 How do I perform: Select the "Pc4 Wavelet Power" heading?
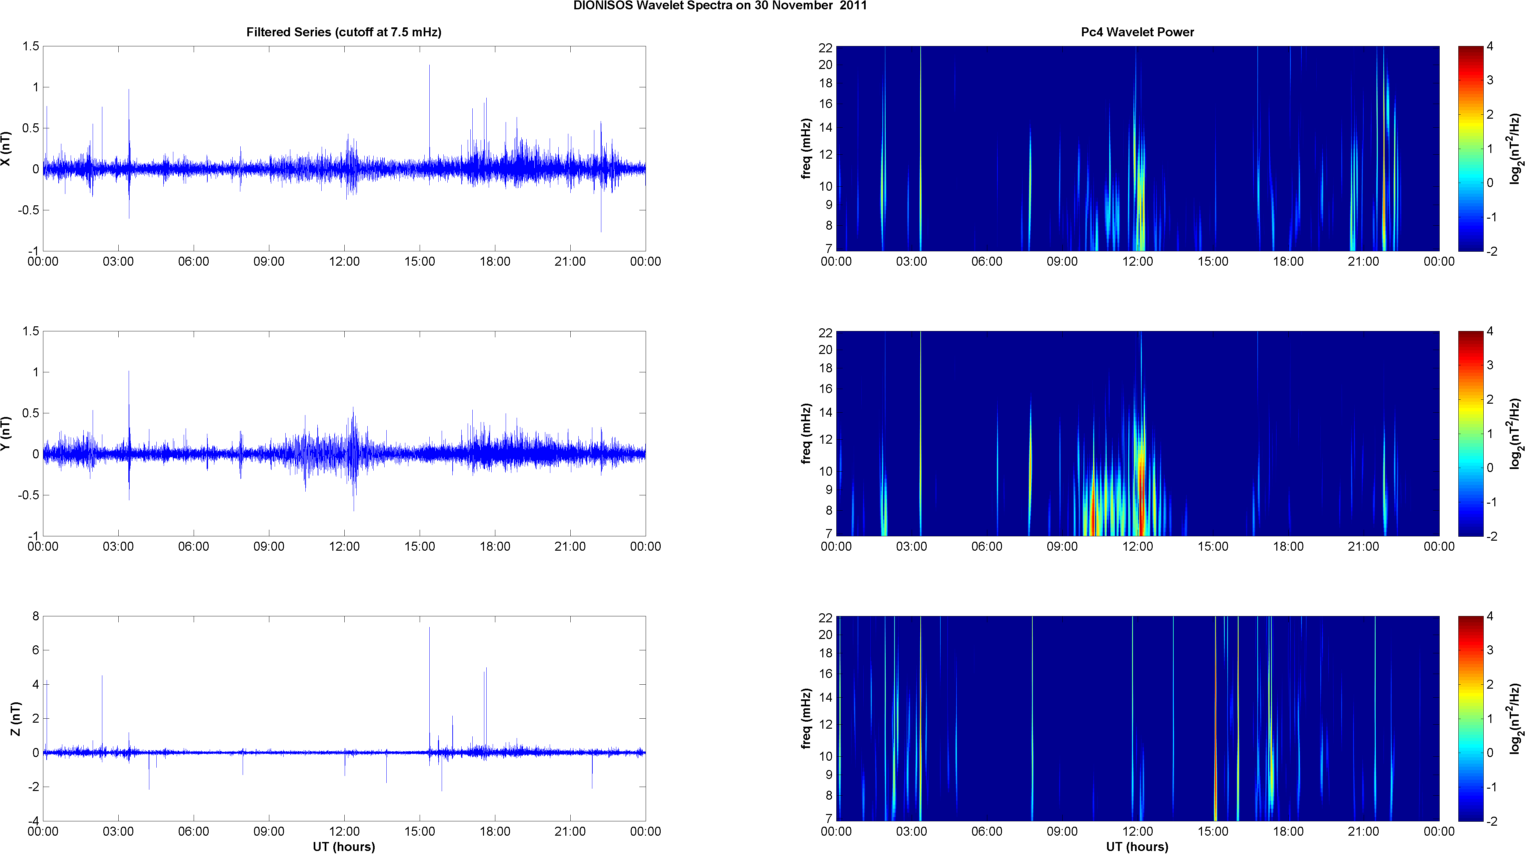pyautogui.click(x=1137, y=32)
